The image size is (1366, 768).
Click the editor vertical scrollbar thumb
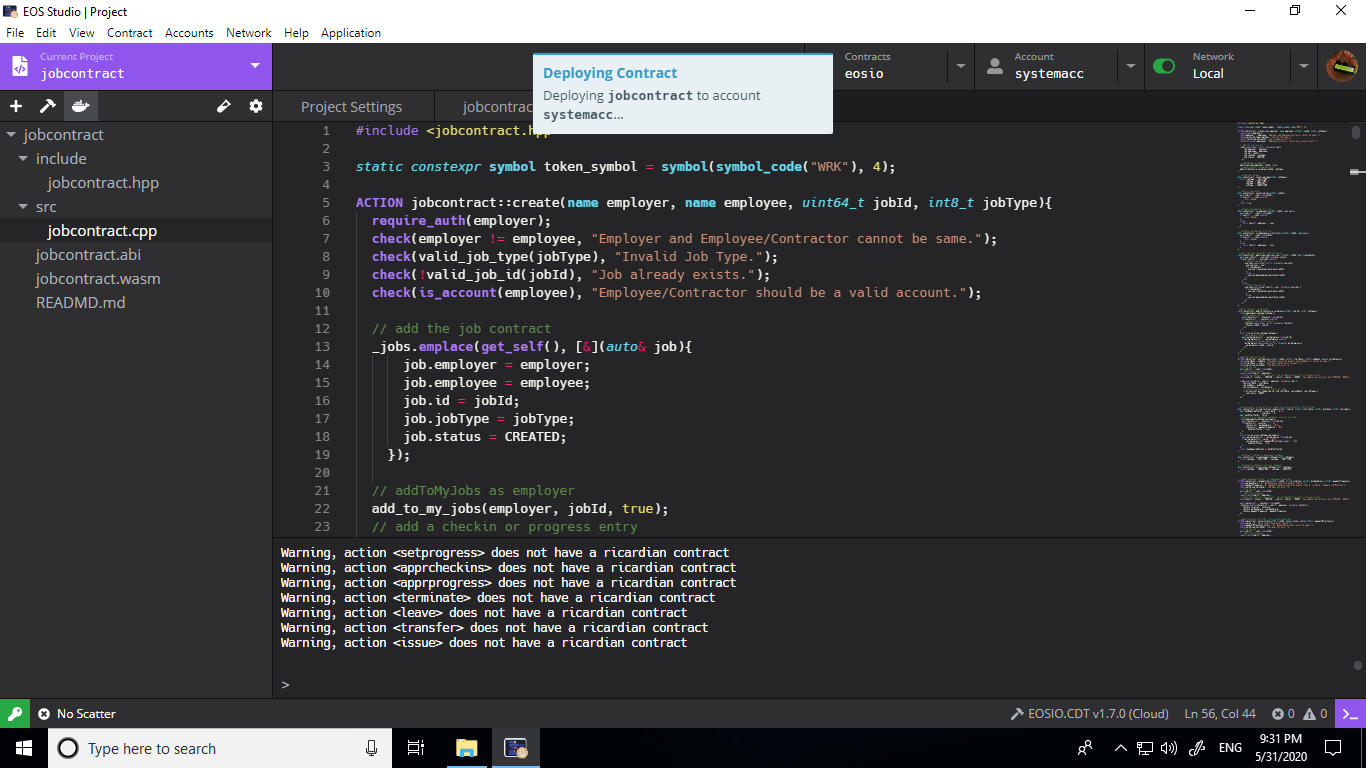click(1356, 132)
